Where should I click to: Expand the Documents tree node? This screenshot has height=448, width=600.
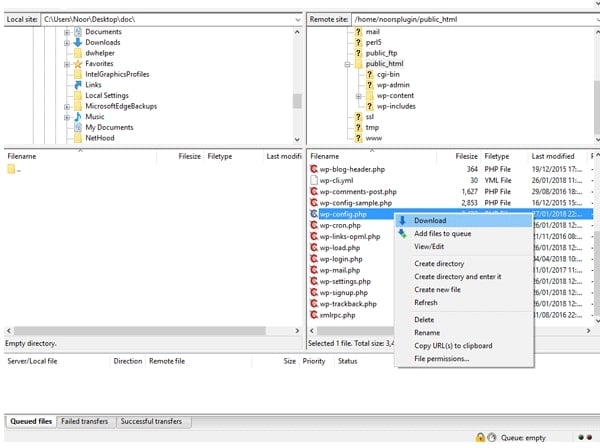coord(67,32)
